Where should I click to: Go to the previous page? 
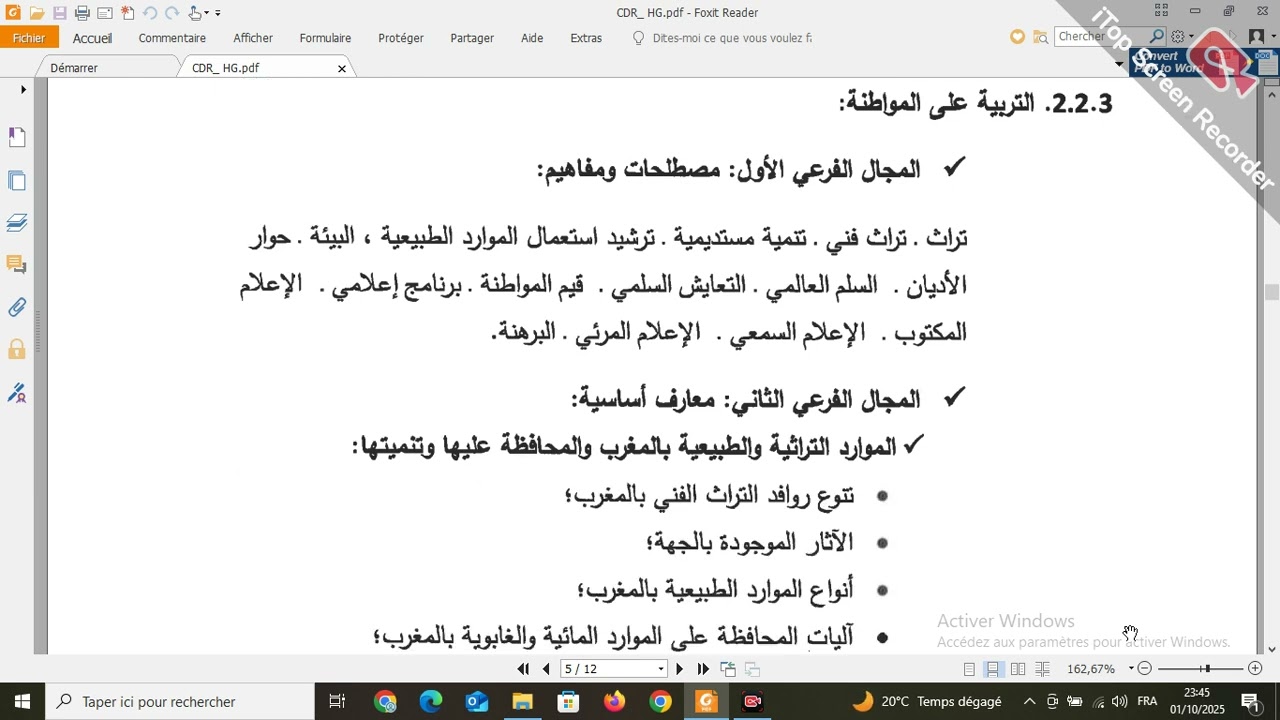(545, 669)
